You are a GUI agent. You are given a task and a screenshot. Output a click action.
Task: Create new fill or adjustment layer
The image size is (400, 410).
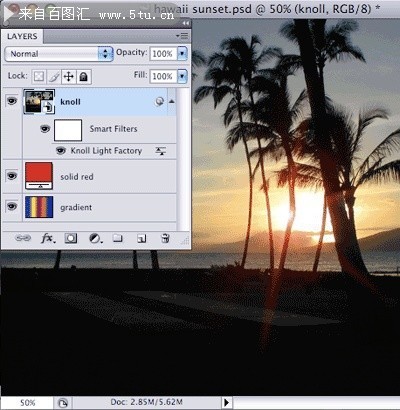click(x=96, y=238)
